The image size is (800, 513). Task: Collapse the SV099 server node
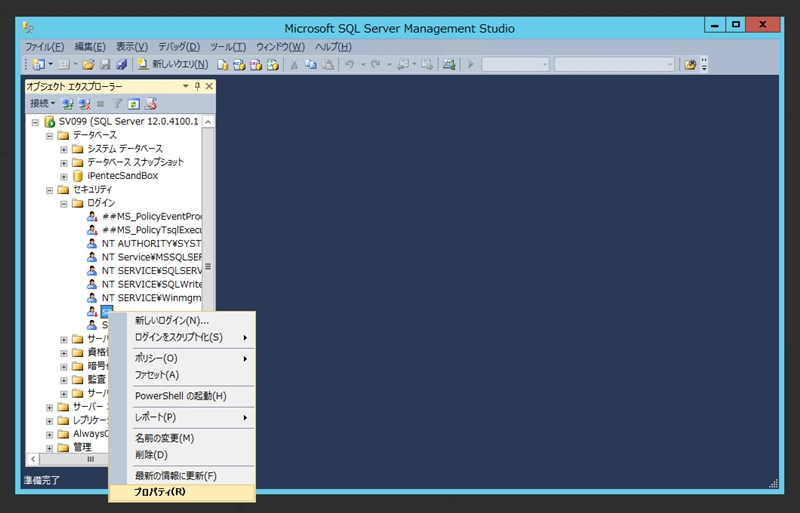point(35,122)
